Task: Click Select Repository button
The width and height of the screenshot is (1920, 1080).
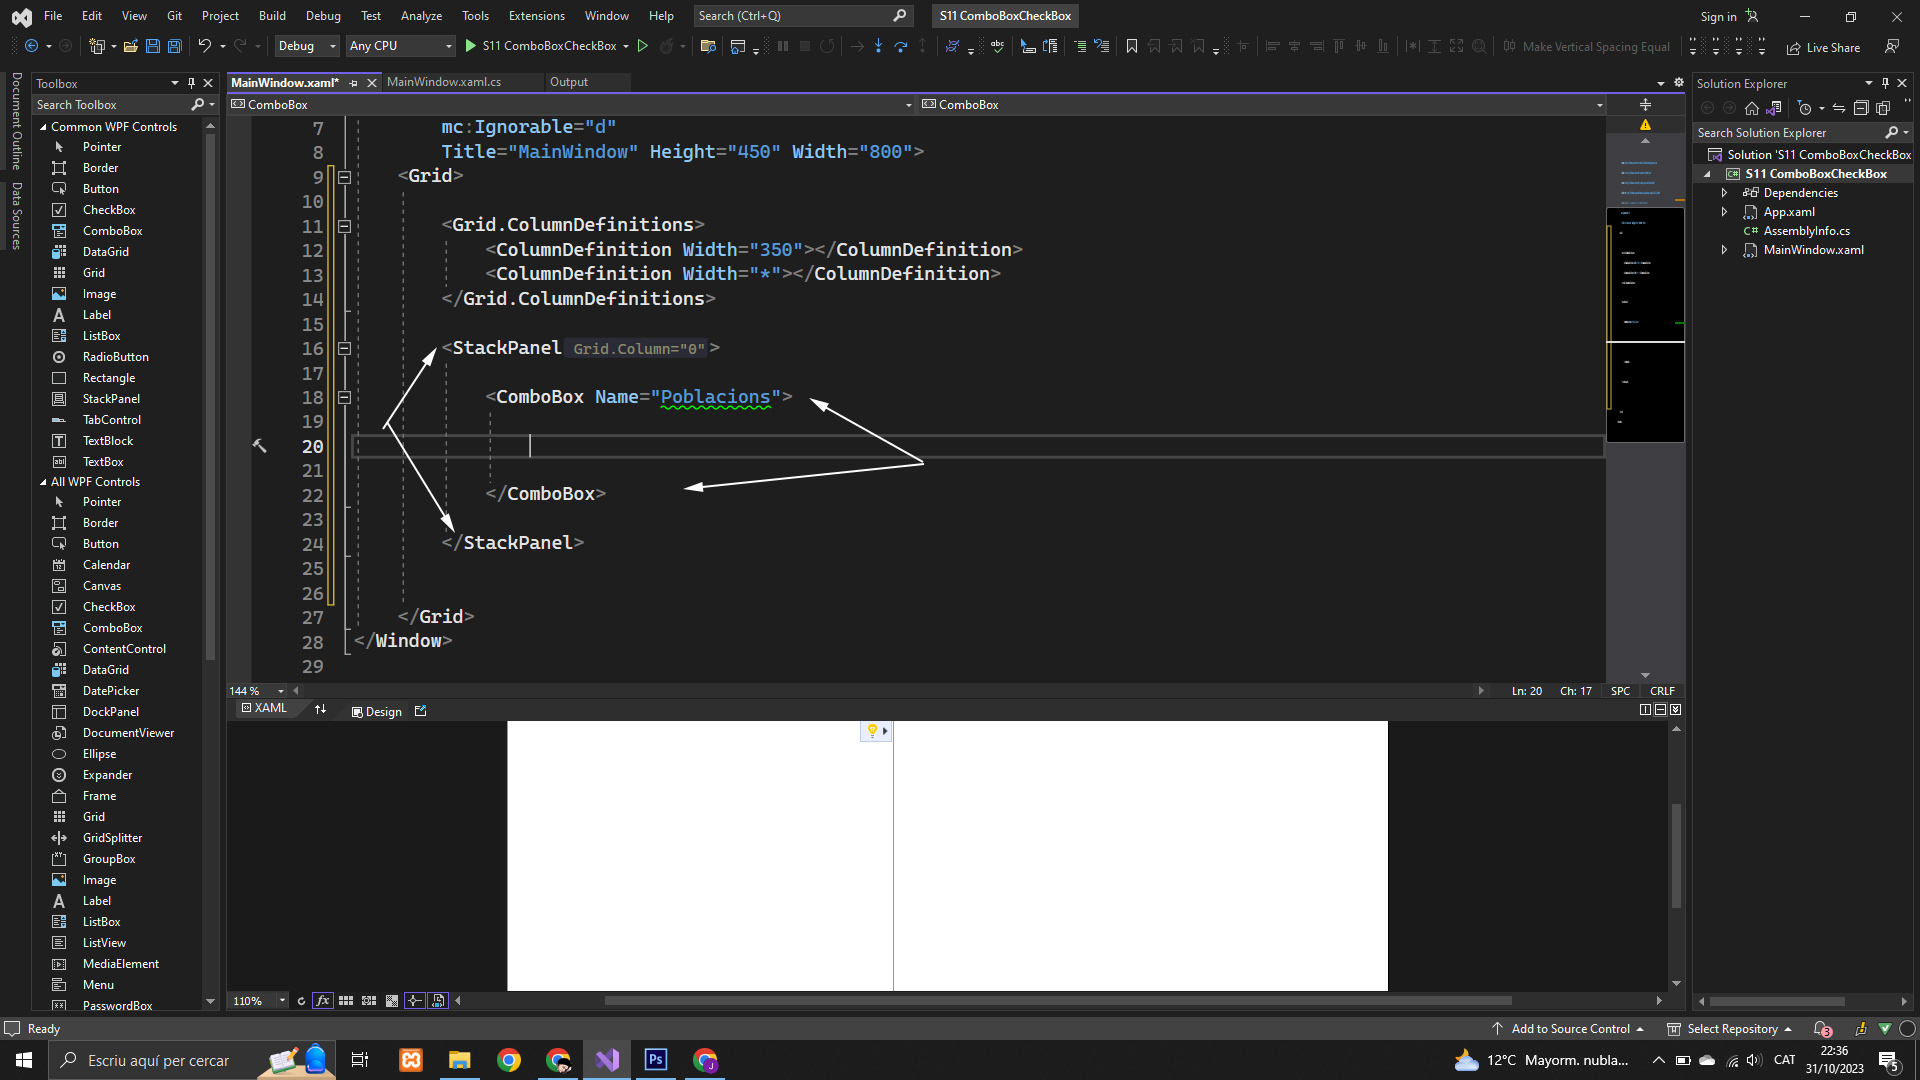Action: 1731,1029
